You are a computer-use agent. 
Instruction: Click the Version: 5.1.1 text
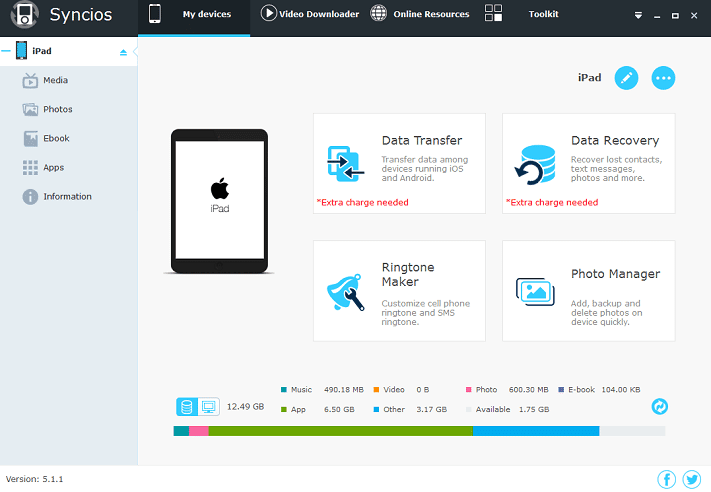(34, 479)
